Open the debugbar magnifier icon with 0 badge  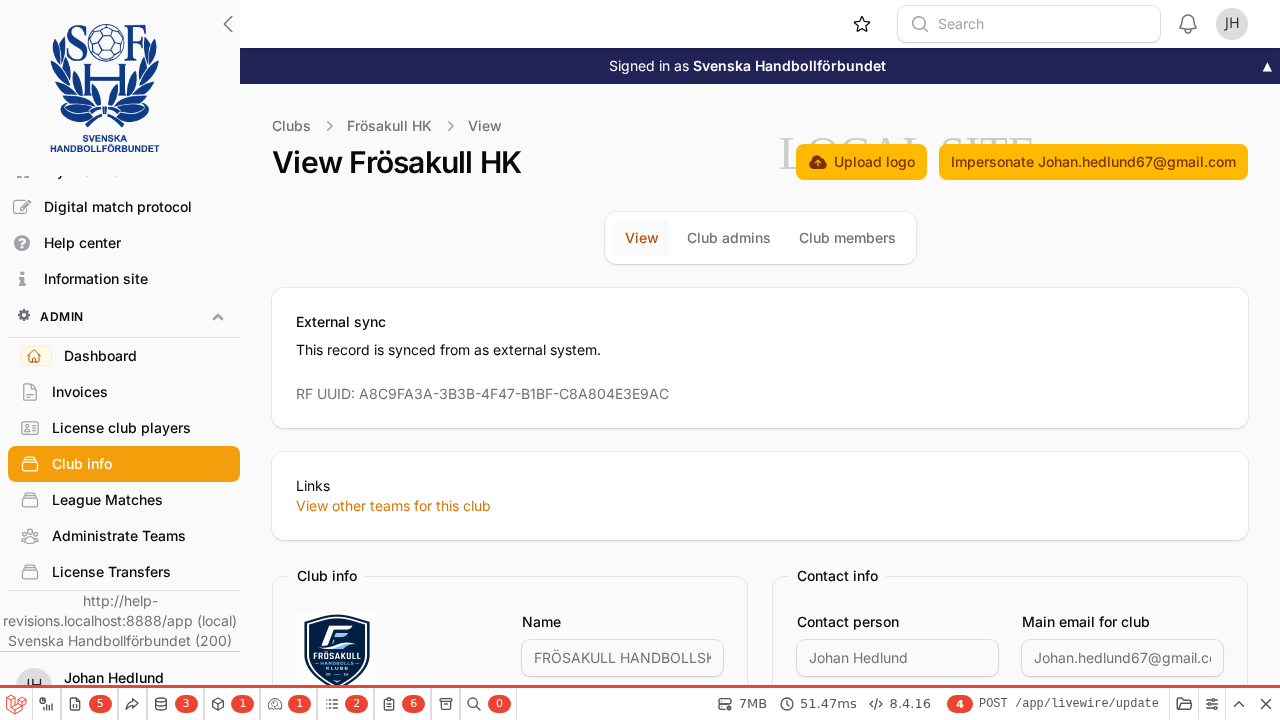click(489, 704)
